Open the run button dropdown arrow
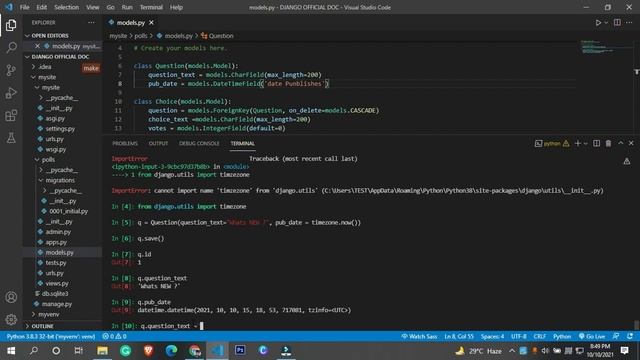Image resolution: width=640 pixels, height=360 pixels. pos(606,22)
